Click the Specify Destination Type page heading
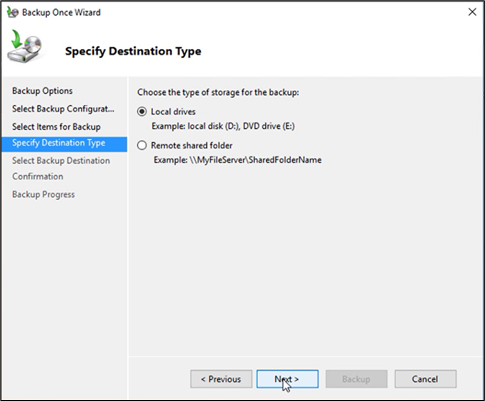The height and width of the screenshot is (401, 485). tap(133, 51)
